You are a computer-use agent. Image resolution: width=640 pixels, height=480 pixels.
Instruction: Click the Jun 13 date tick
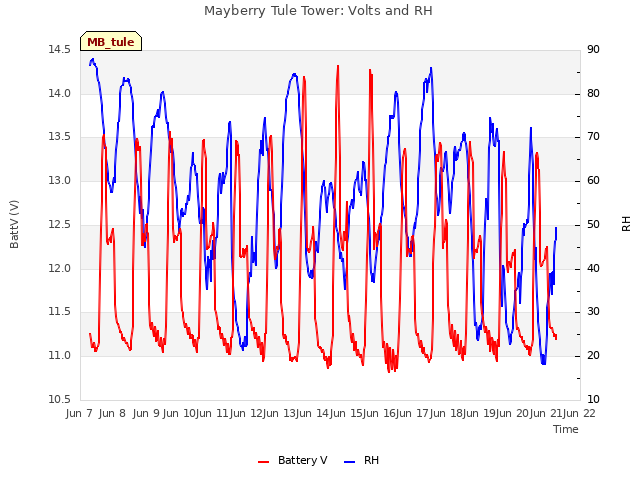pyautogui.click(x=277, y=413)
